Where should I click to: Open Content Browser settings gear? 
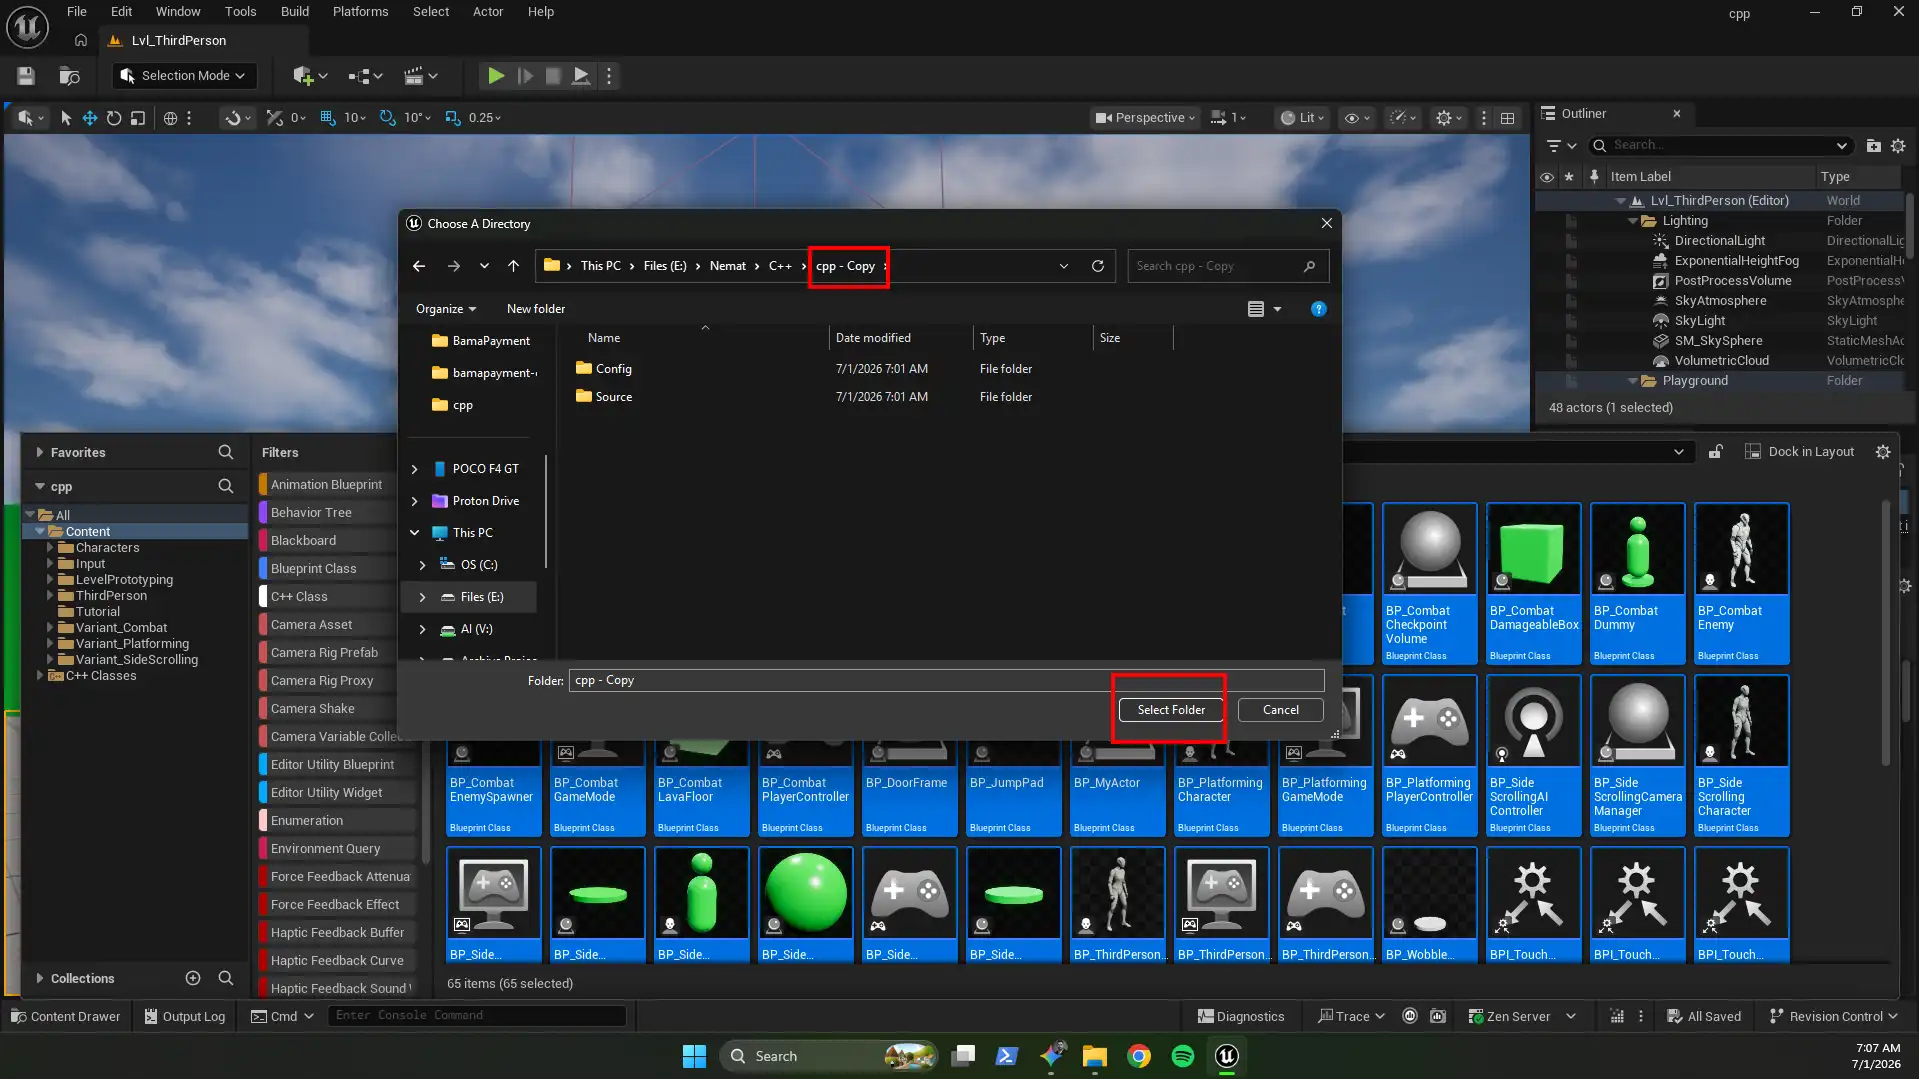pos(1883,452)
